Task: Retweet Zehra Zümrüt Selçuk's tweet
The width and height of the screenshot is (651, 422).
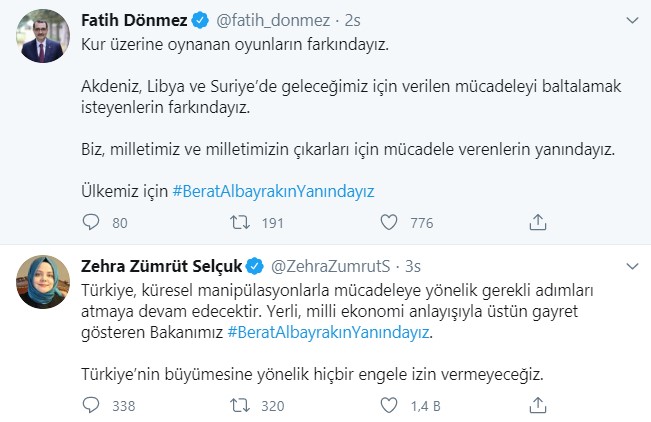Action: pos(240,405)
